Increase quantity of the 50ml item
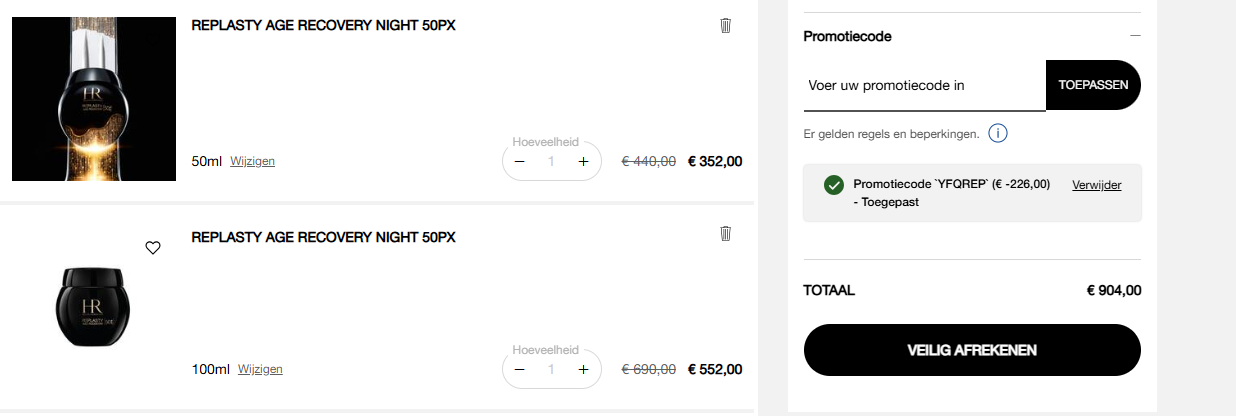This screenshot has height=416, width=1236. [x=584, y=162]
